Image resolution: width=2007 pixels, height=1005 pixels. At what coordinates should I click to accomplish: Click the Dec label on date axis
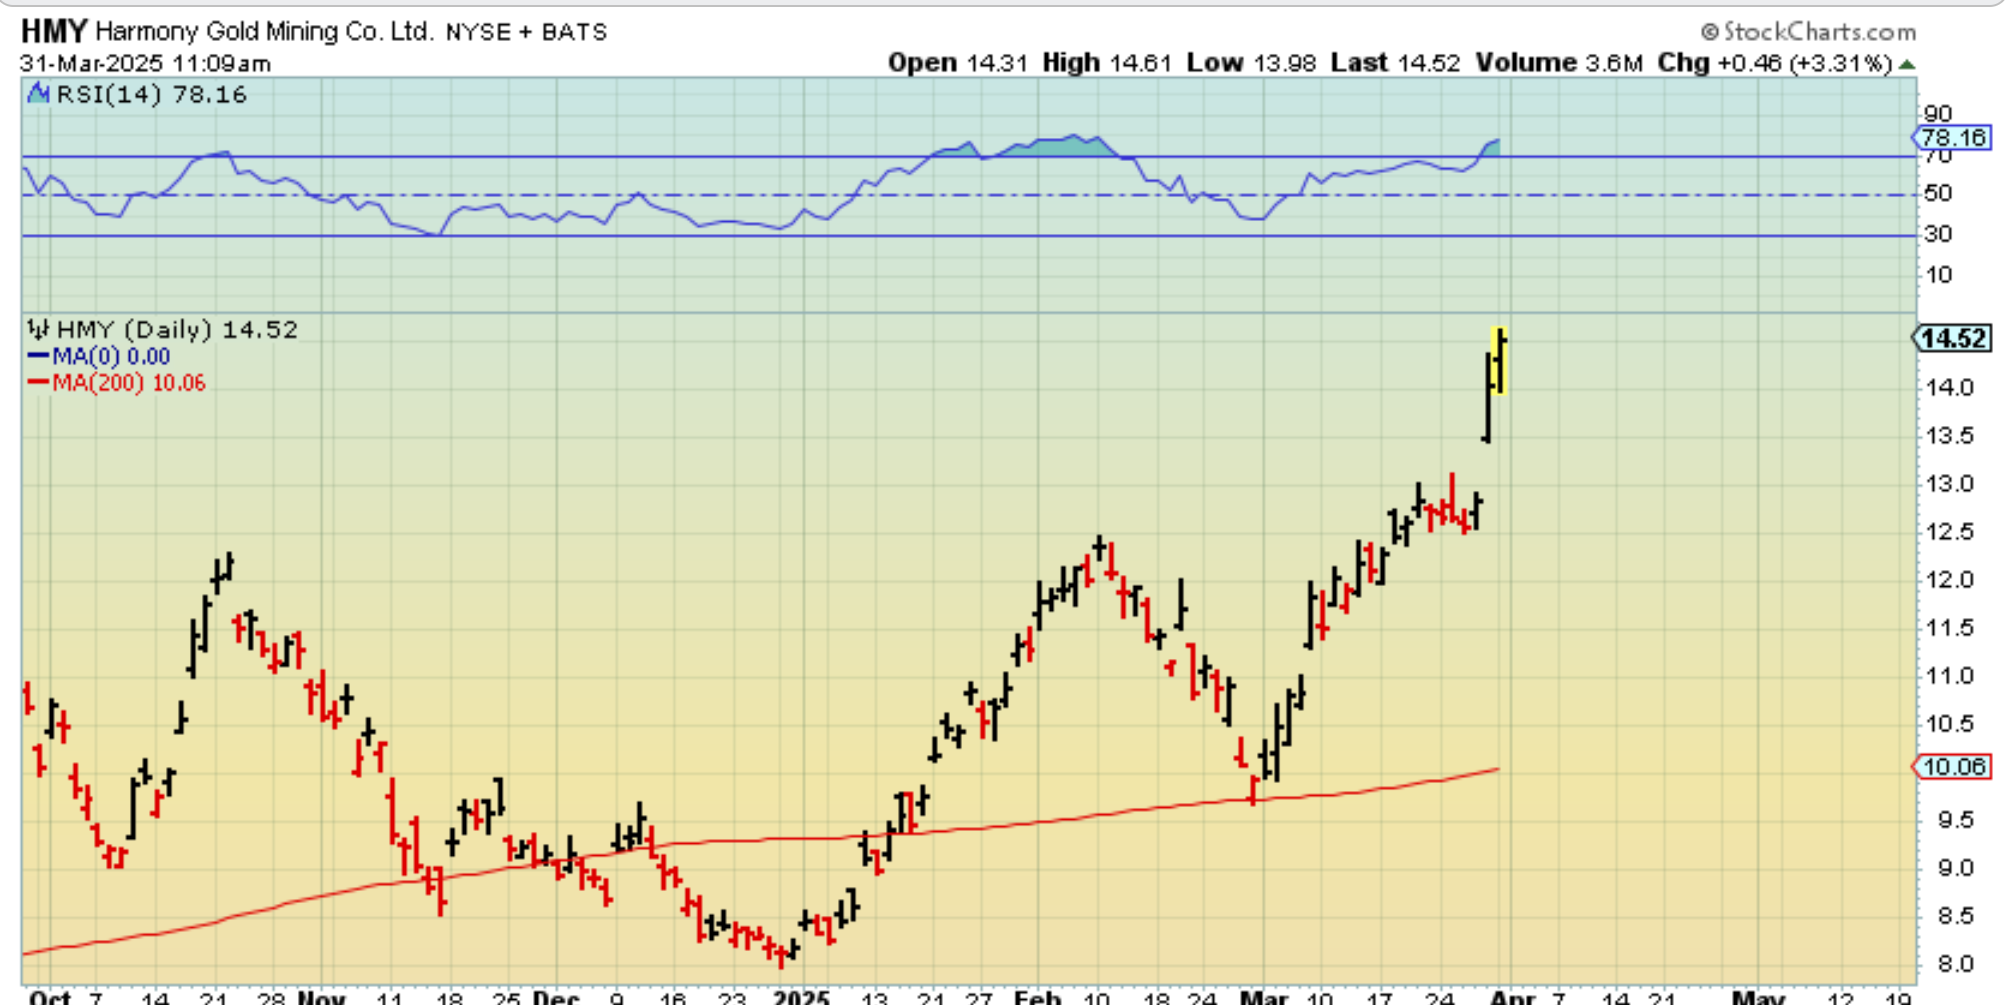pos(556,997)
